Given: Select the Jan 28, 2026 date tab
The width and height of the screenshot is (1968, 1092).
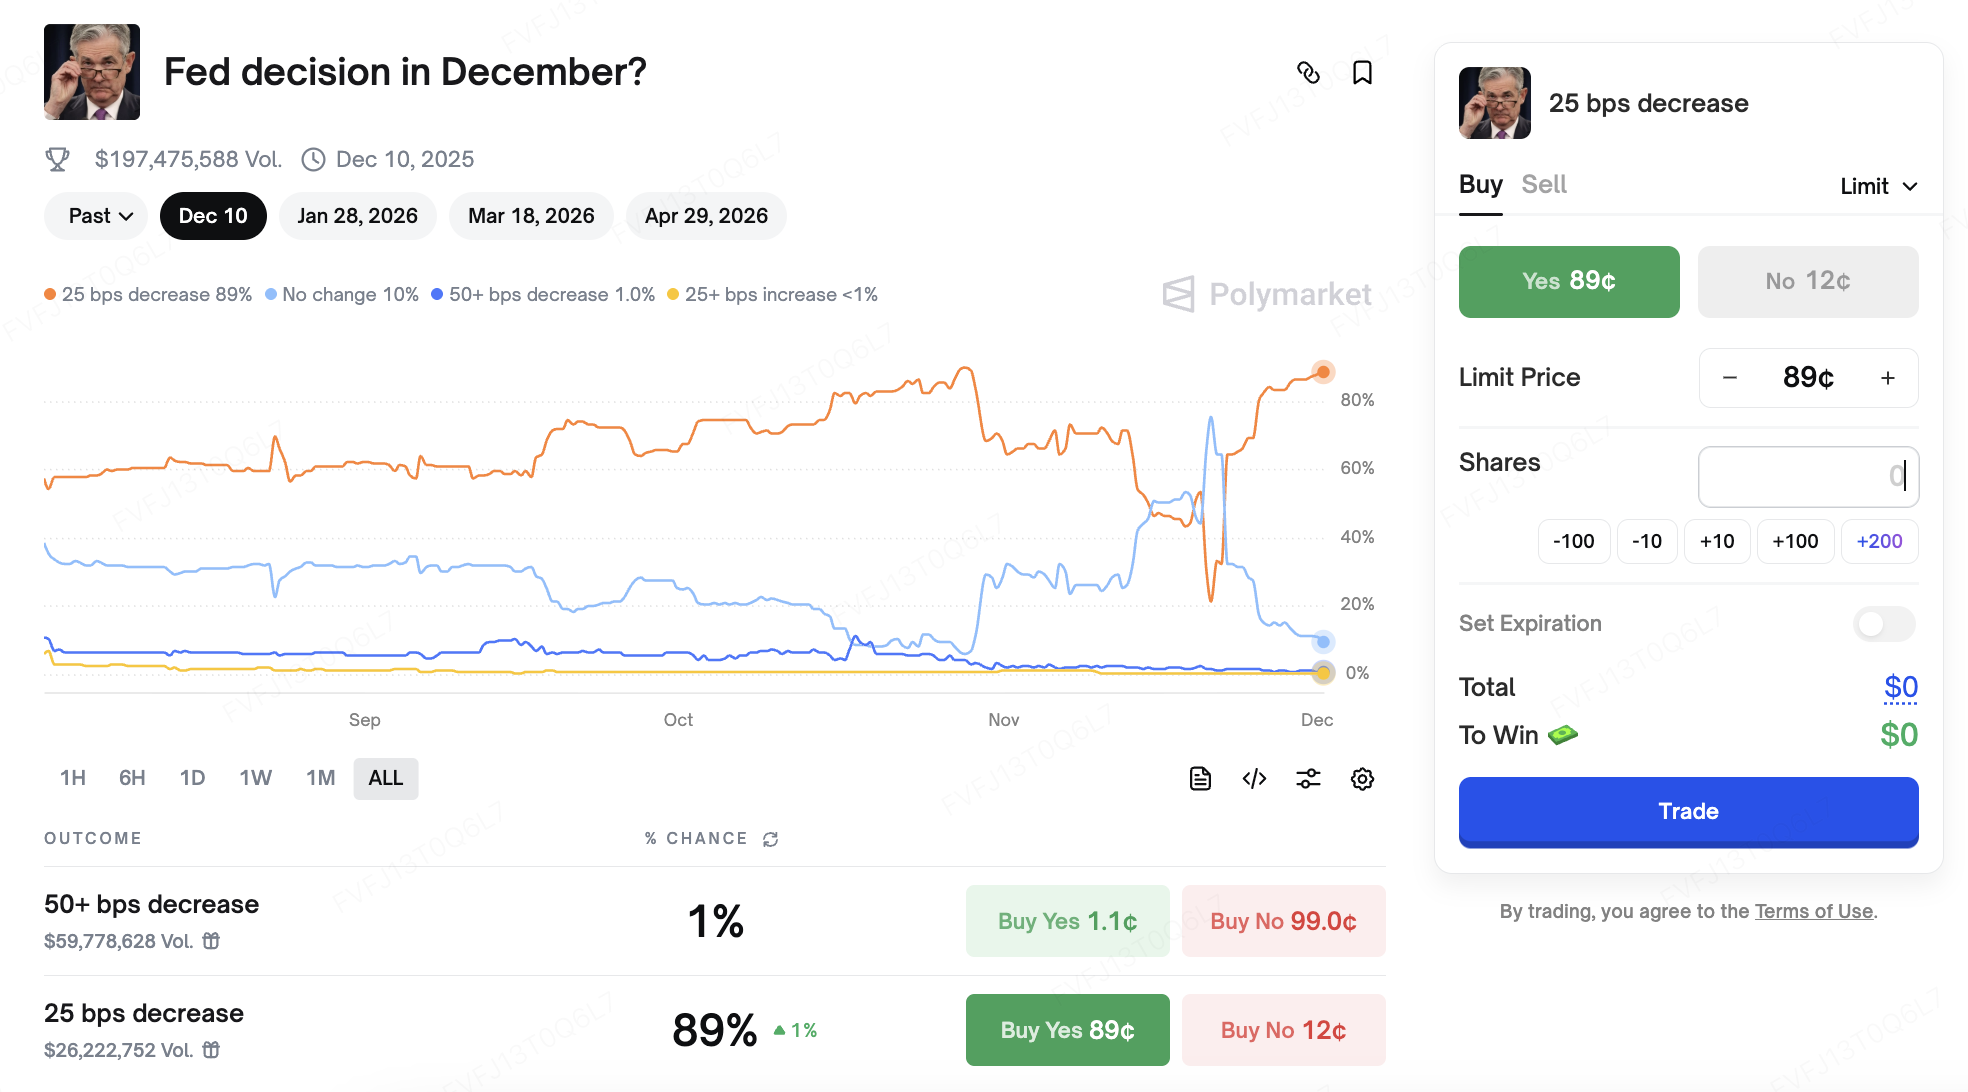Looking at the screenshot, I should click(357, 216).
